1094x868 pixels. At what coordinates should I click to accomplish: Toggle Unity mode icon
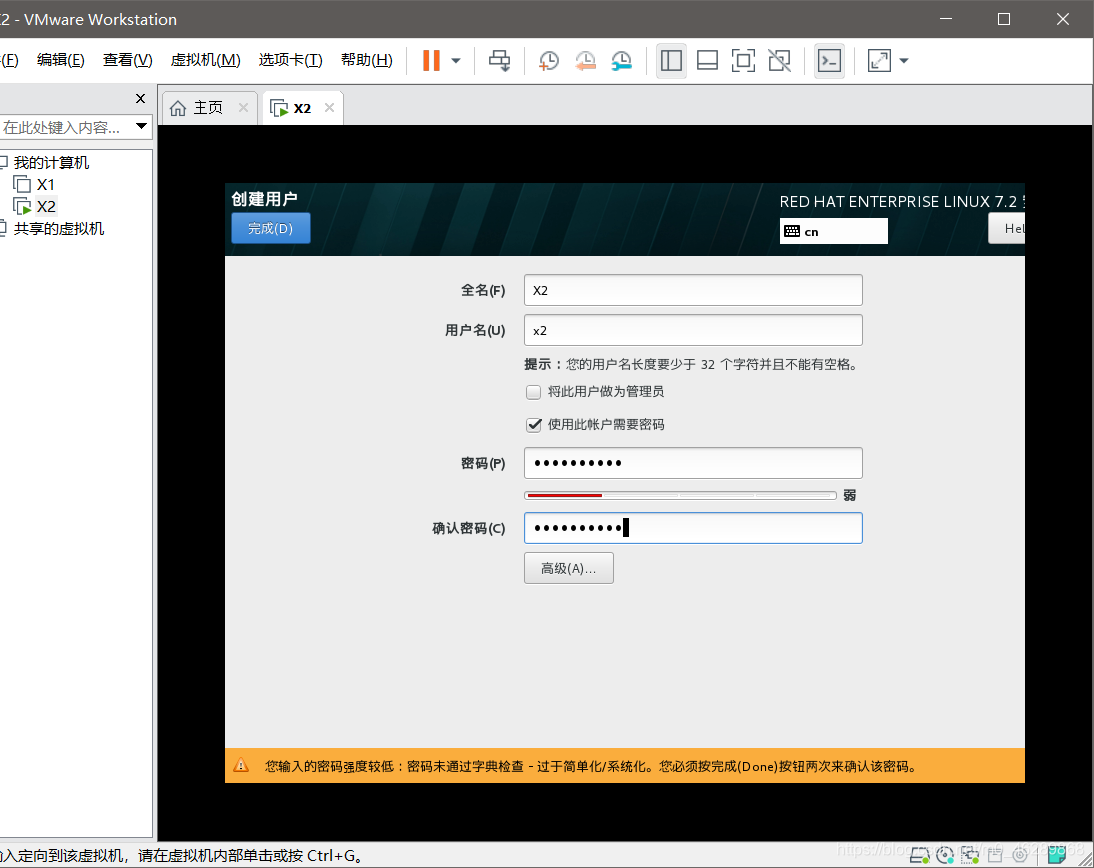pos(779,61)
